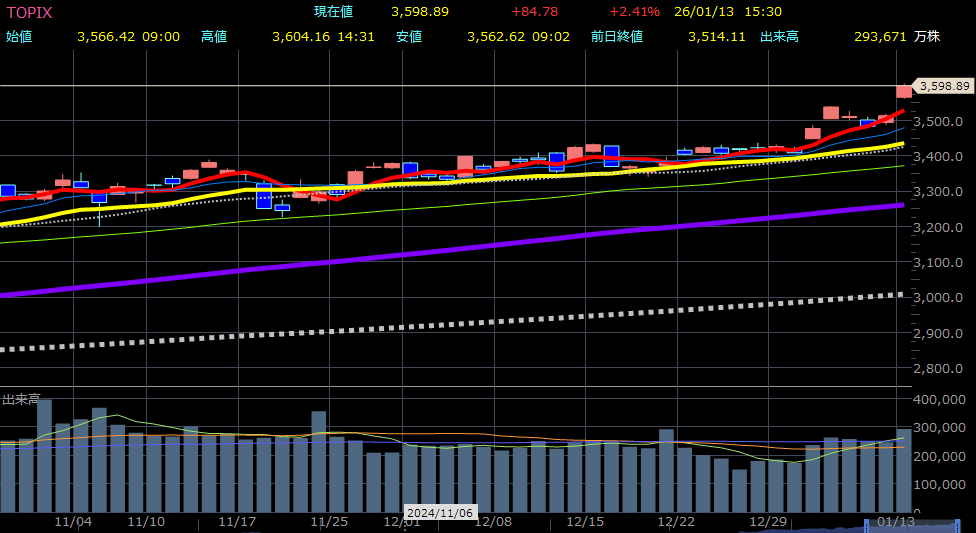Click the 出来高 volume panel label

click(21, 399)
